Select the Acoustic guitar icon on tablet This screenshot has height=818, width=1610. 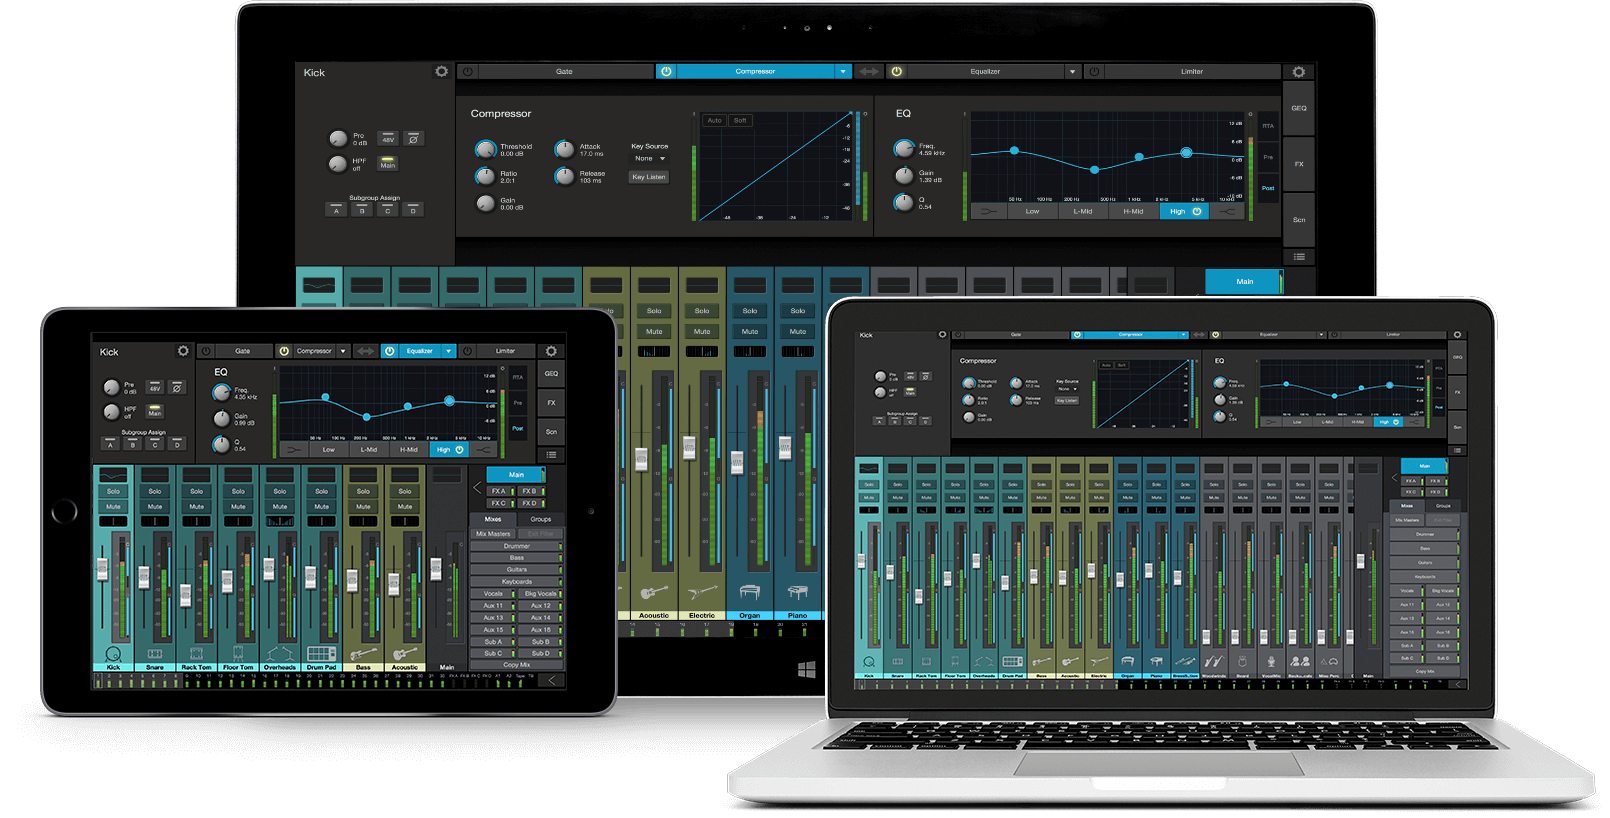405,653
